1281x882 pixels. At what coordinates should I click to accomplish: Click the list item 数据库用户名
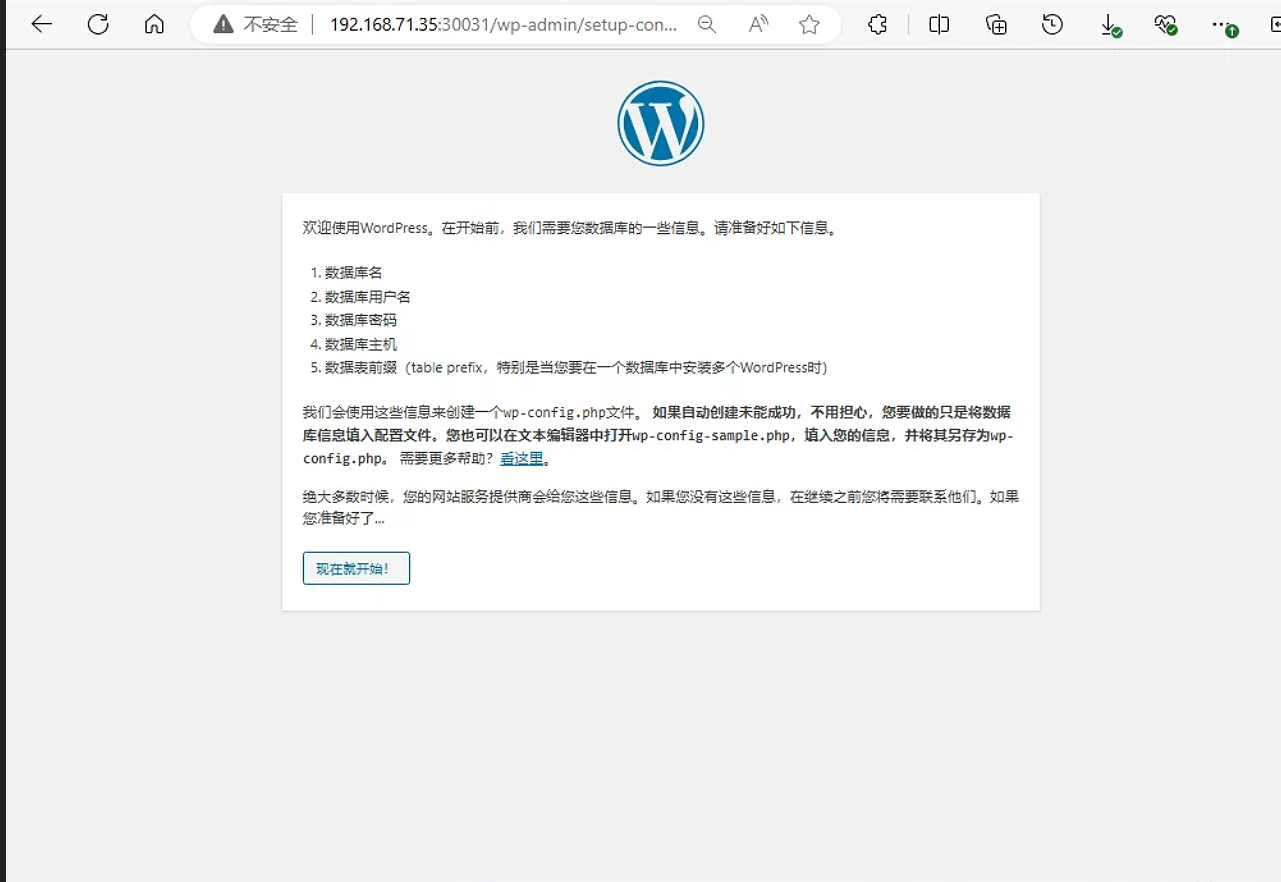point(367,296)
